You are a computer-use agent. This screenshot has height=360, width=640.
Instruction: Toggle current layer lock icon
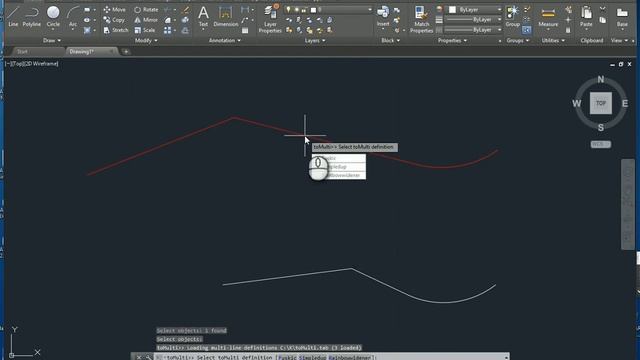(x=304, y=9)
